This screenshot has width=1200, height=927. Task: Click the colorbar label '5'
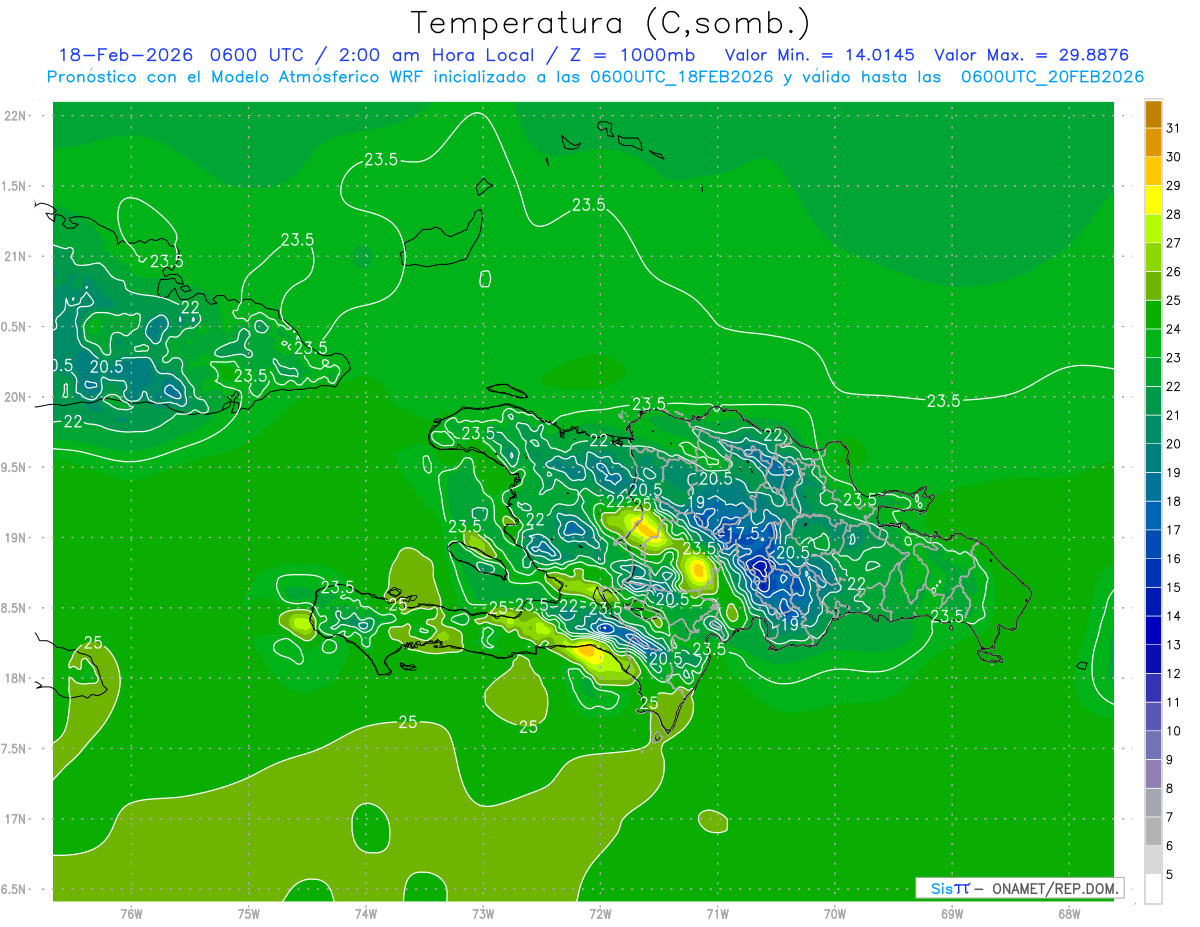point(1170,875)
